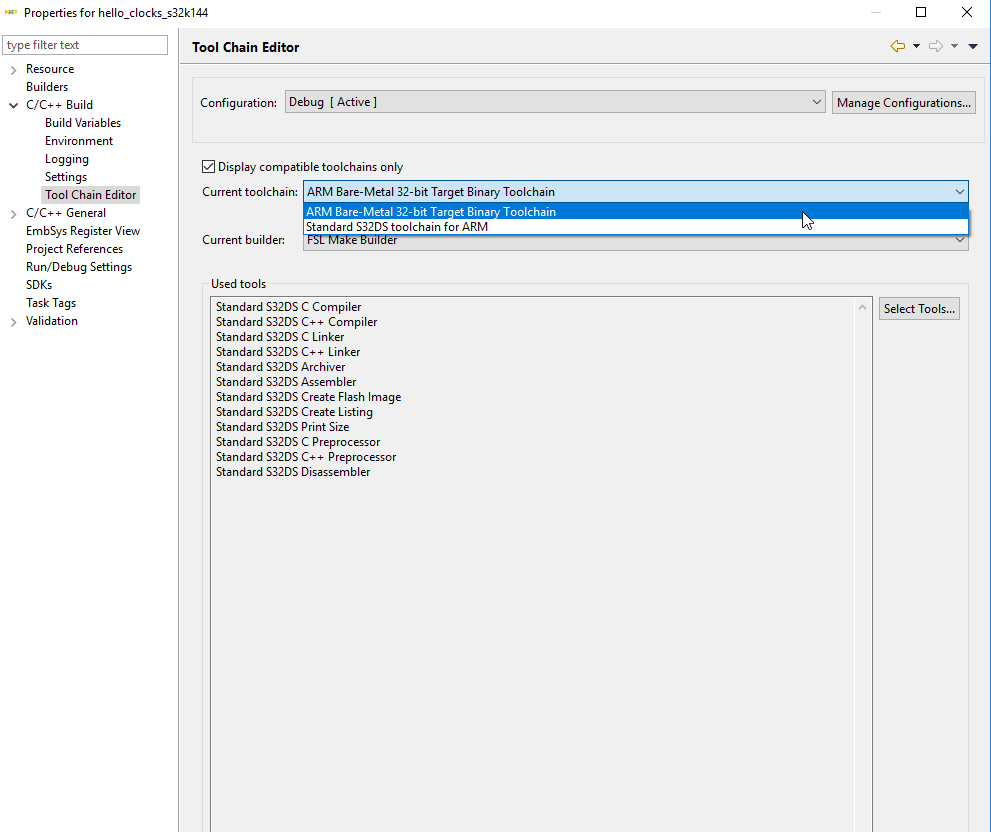Open Build Variables page
991x832 pixels.
(83, 123)
